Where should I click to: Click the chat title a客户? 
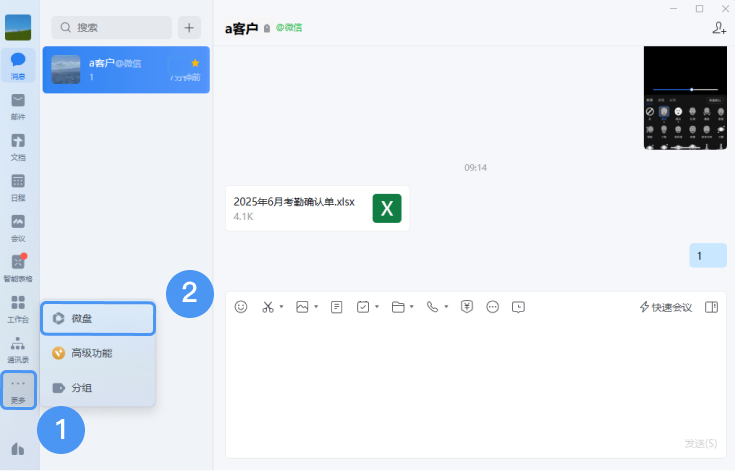(241, 29)
